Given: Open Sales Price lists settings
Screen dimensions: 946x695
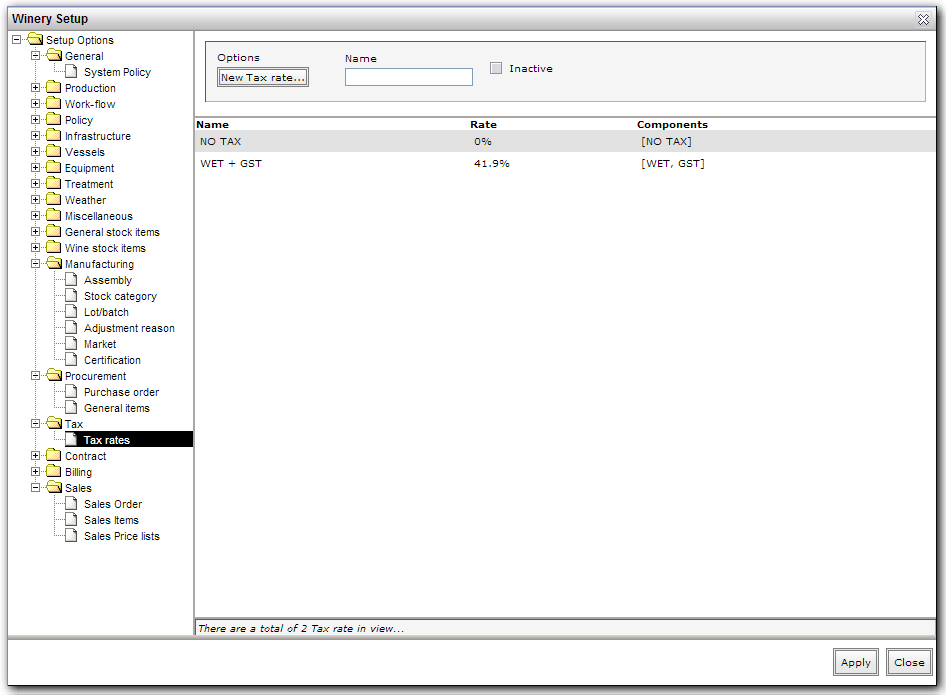Looking at the screenshot, I should (122, 536).
